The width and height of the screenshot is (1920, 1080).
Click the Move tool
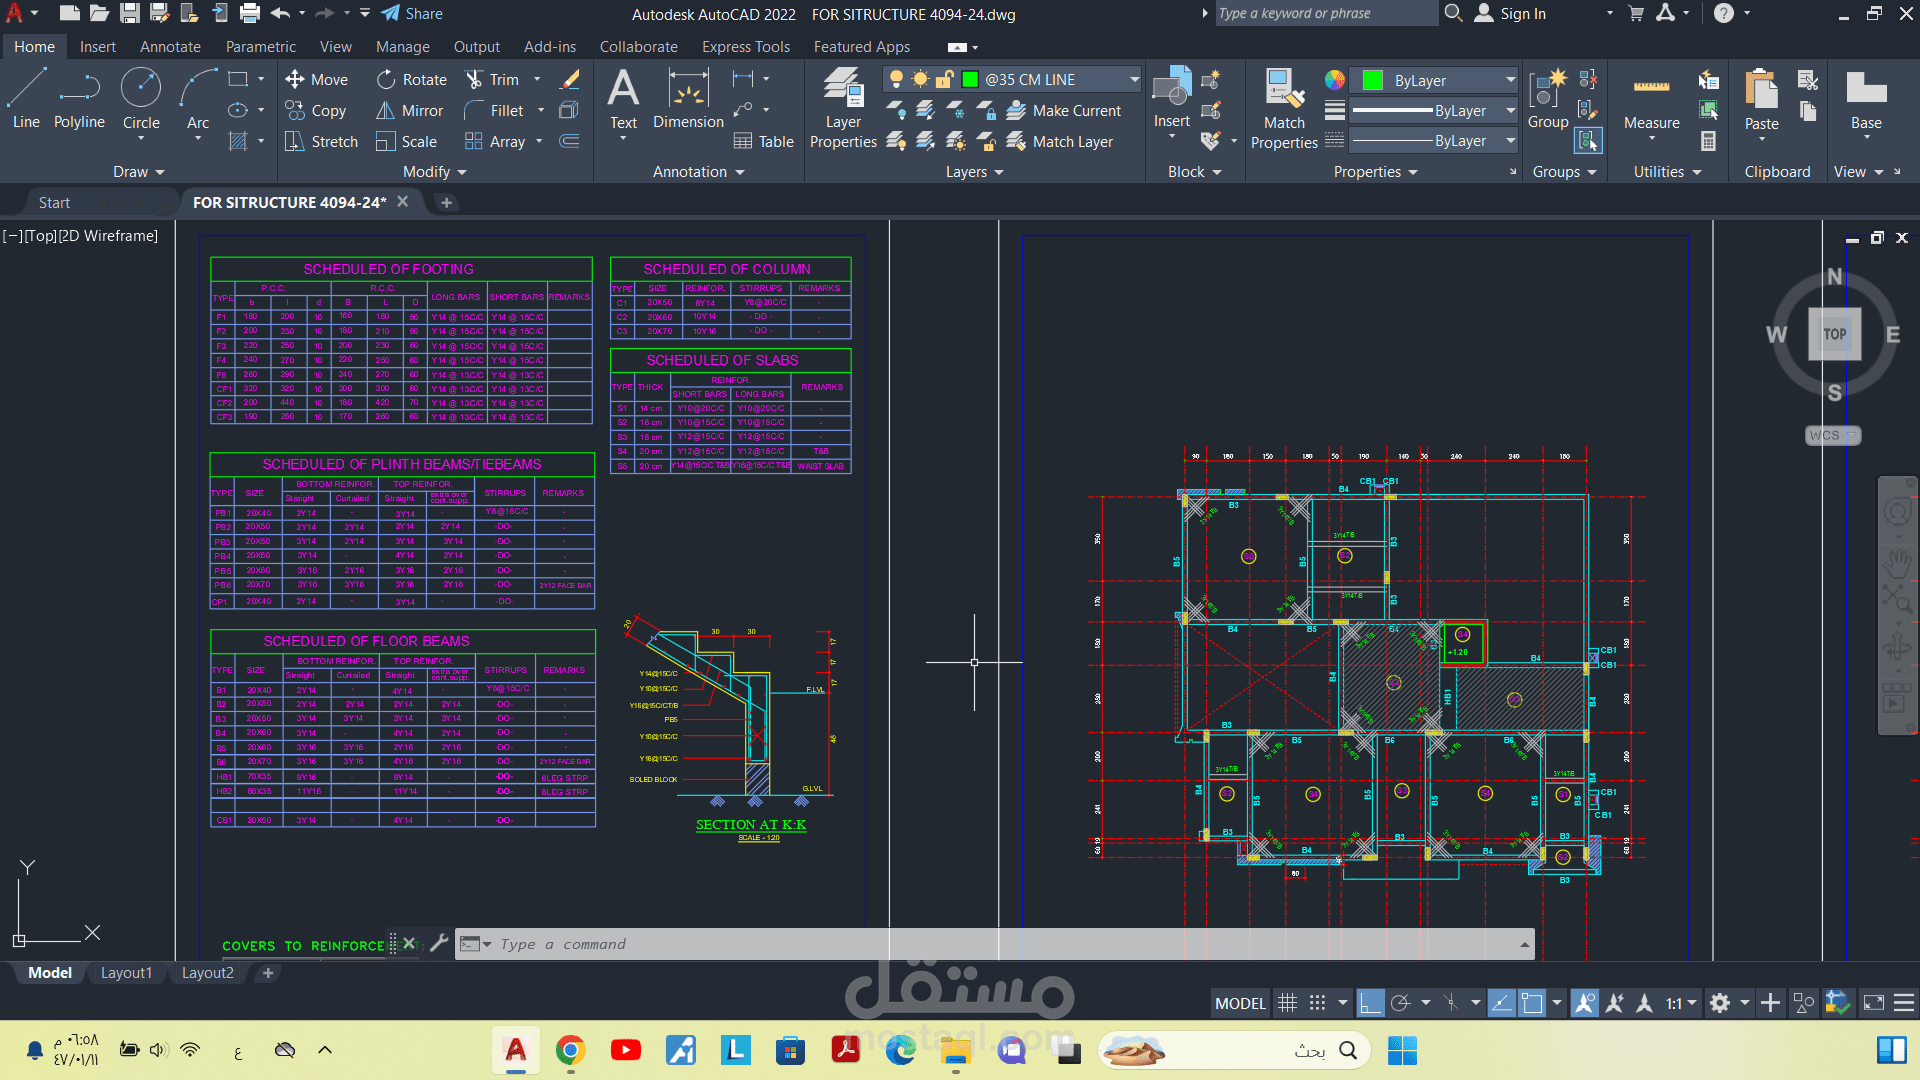[x=316, y=80]
